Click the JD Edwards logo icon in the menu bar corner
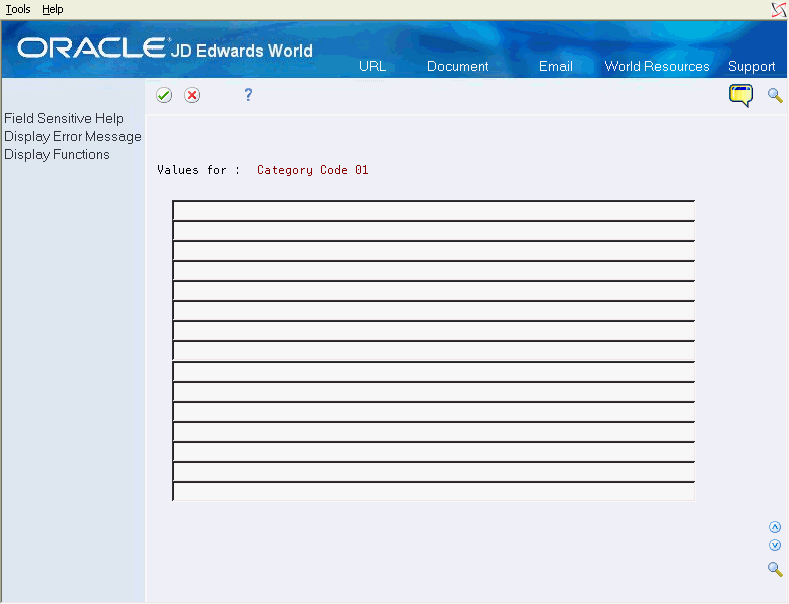Viewport: 789px width, 604px height. click(x=779, y=10)
